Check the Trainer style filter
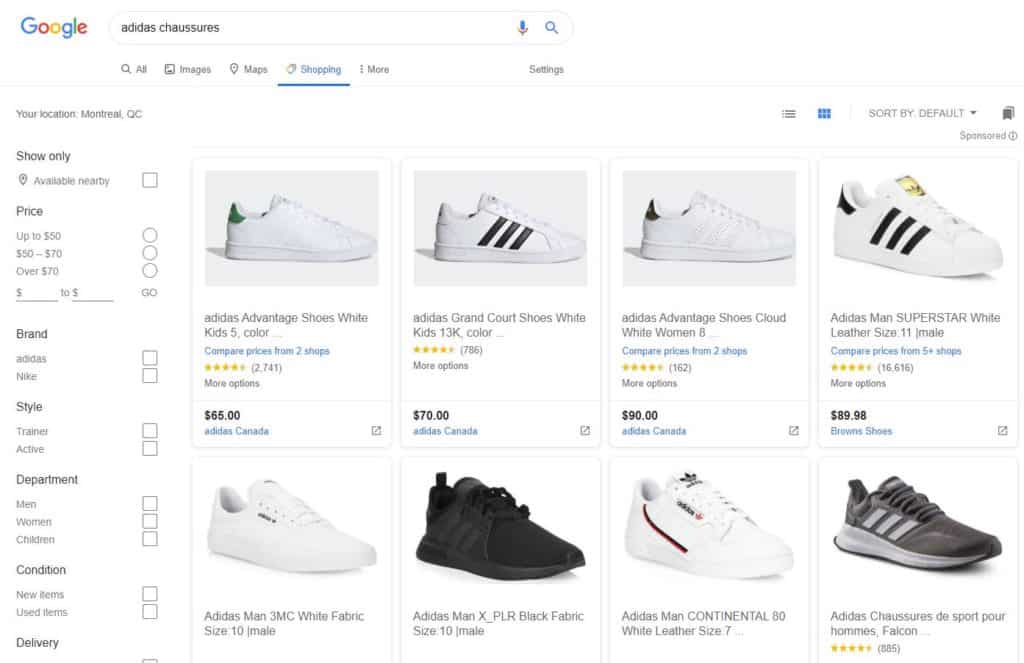1024x663 pixels. point(150,430)
